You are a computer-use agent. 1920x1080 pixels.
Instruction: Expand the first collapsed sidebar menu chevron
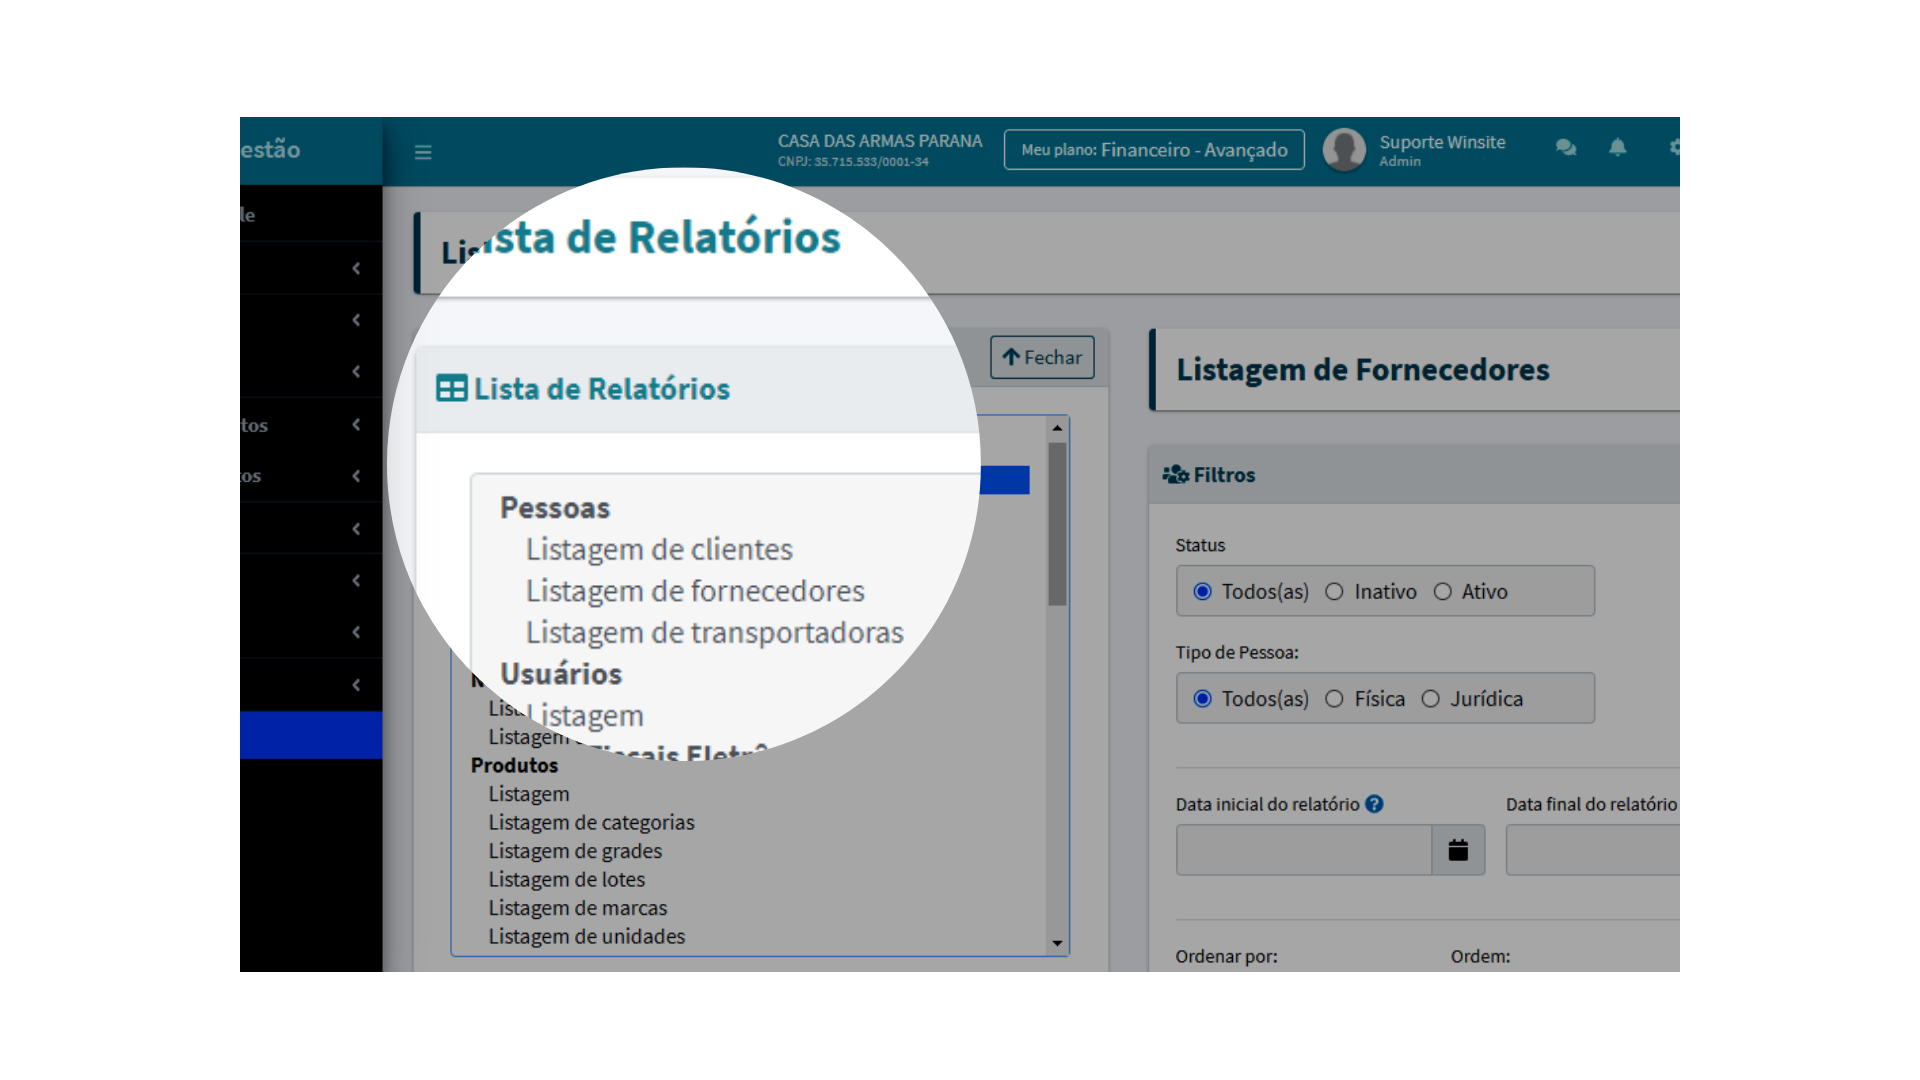[x=356, y=268]
